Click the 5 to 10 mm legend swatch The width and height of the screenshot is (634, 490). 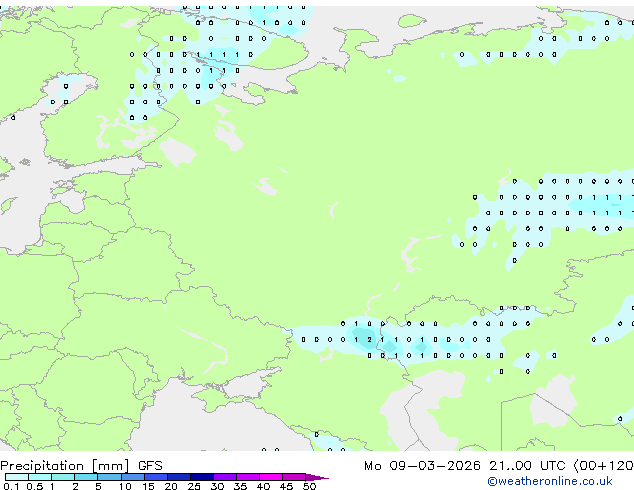tap(109, 477)
